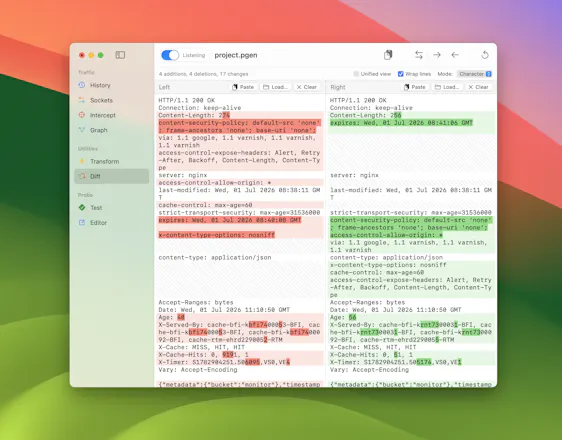Viewport: 562px width, 440px height.
Task: Click right x-content-type-options: nosniff line
Action: 388,265
